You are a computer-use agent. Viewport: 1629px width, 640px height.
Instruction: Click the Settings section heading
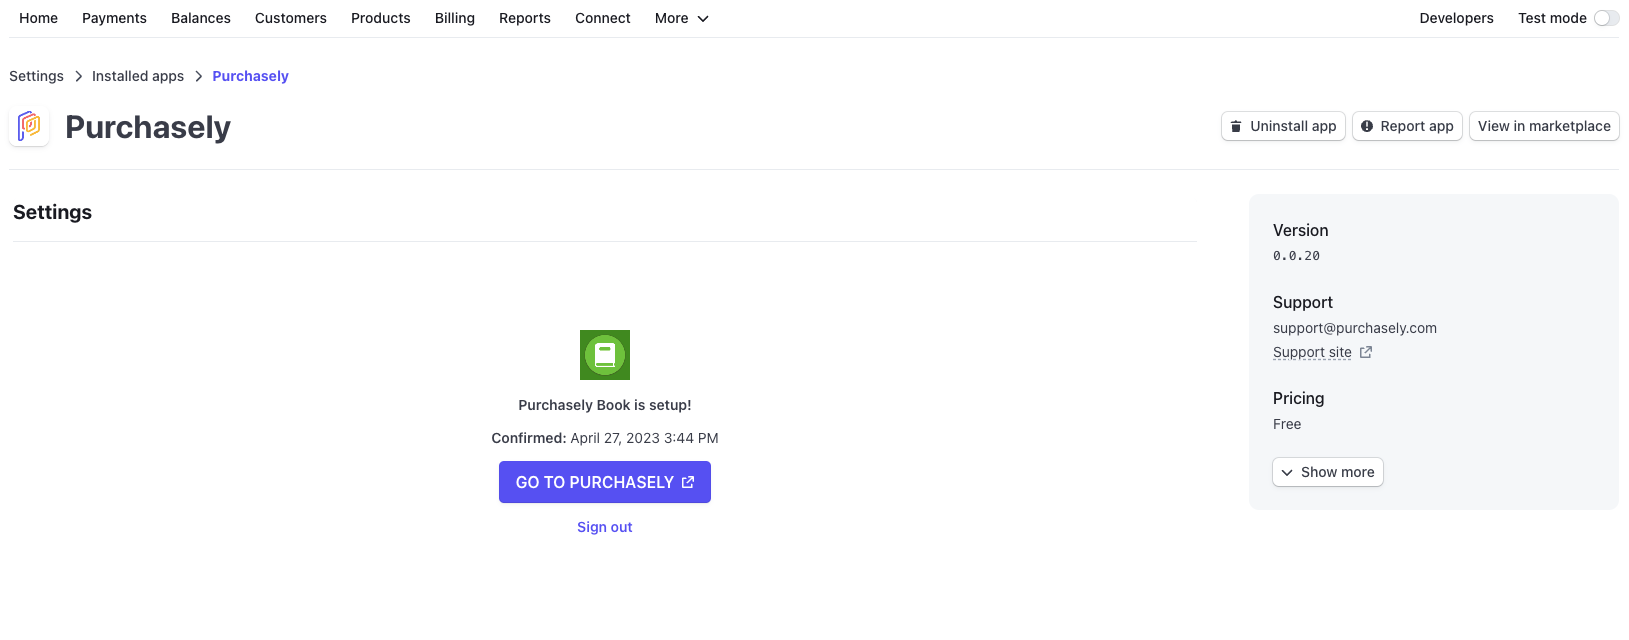coord(52,212)
